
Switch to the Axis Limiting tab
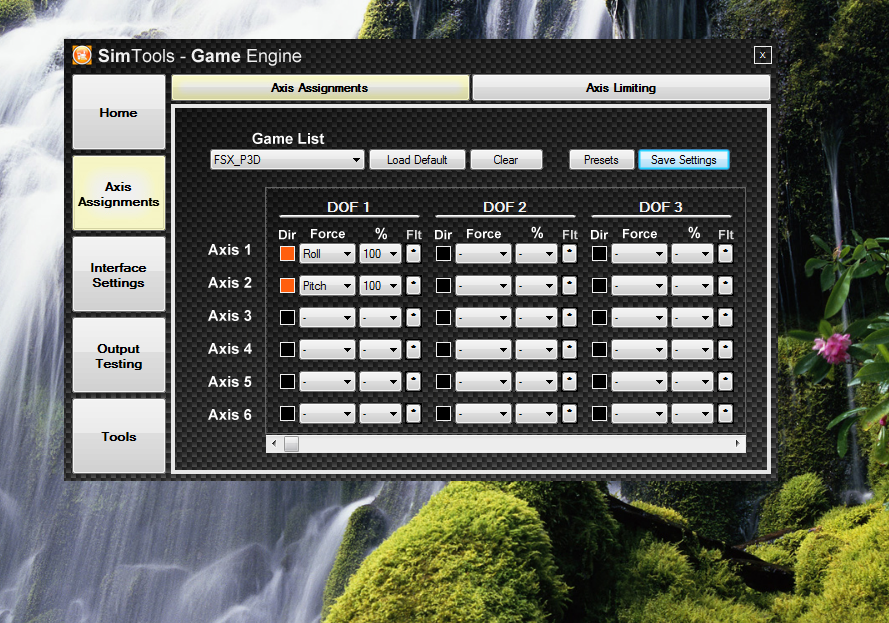pos(621,88)
